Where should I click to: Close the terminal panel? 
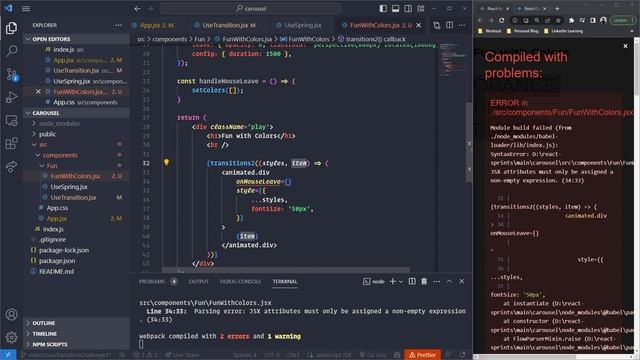point(462,281)
